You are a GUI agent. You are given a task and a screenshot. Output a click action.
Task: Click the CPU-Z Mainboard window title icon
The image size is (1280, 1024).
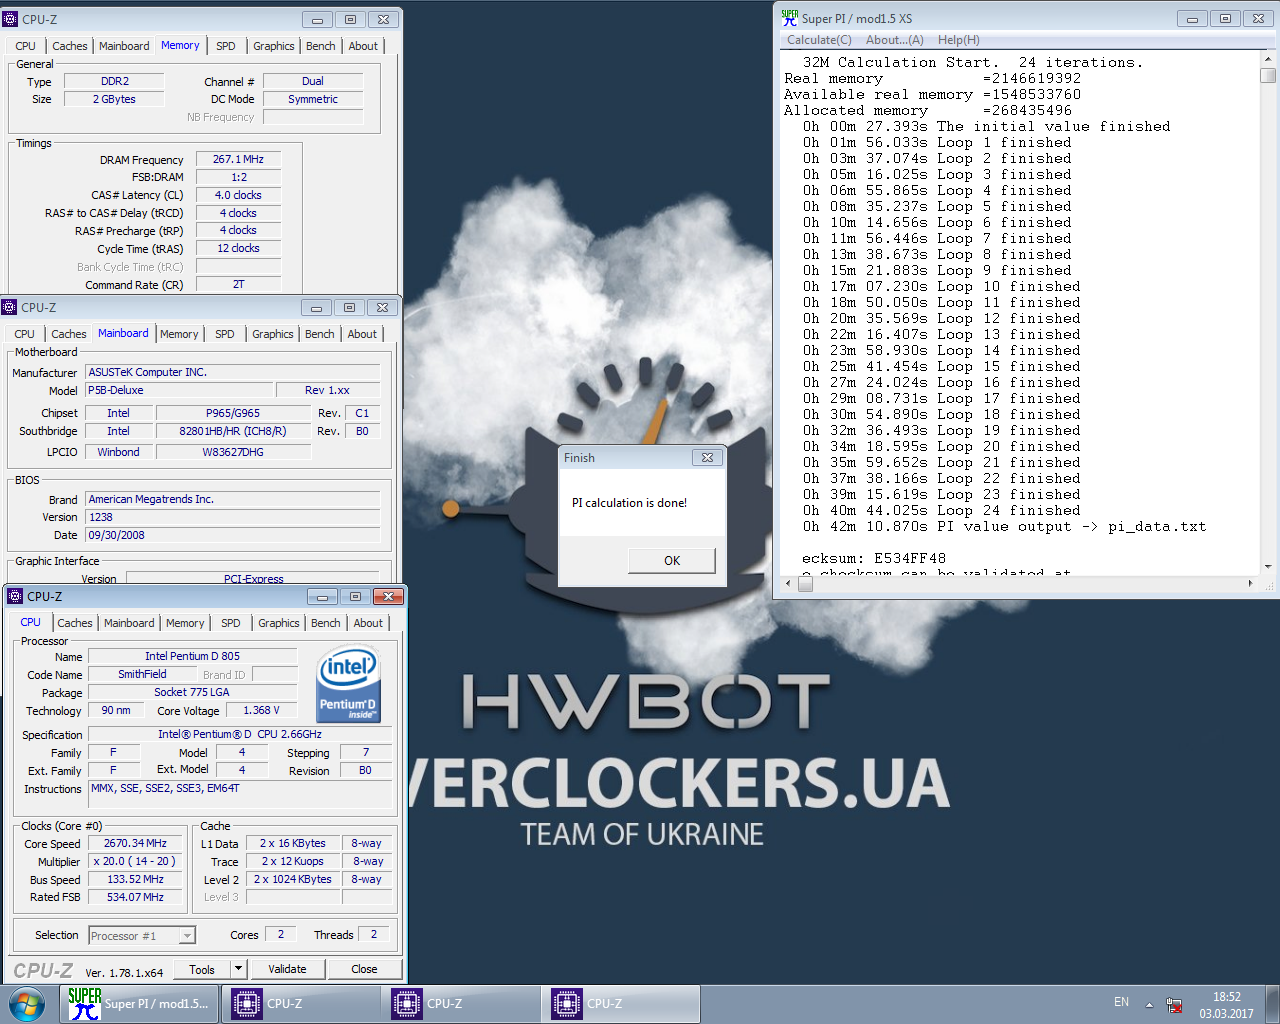click(10, 307)
